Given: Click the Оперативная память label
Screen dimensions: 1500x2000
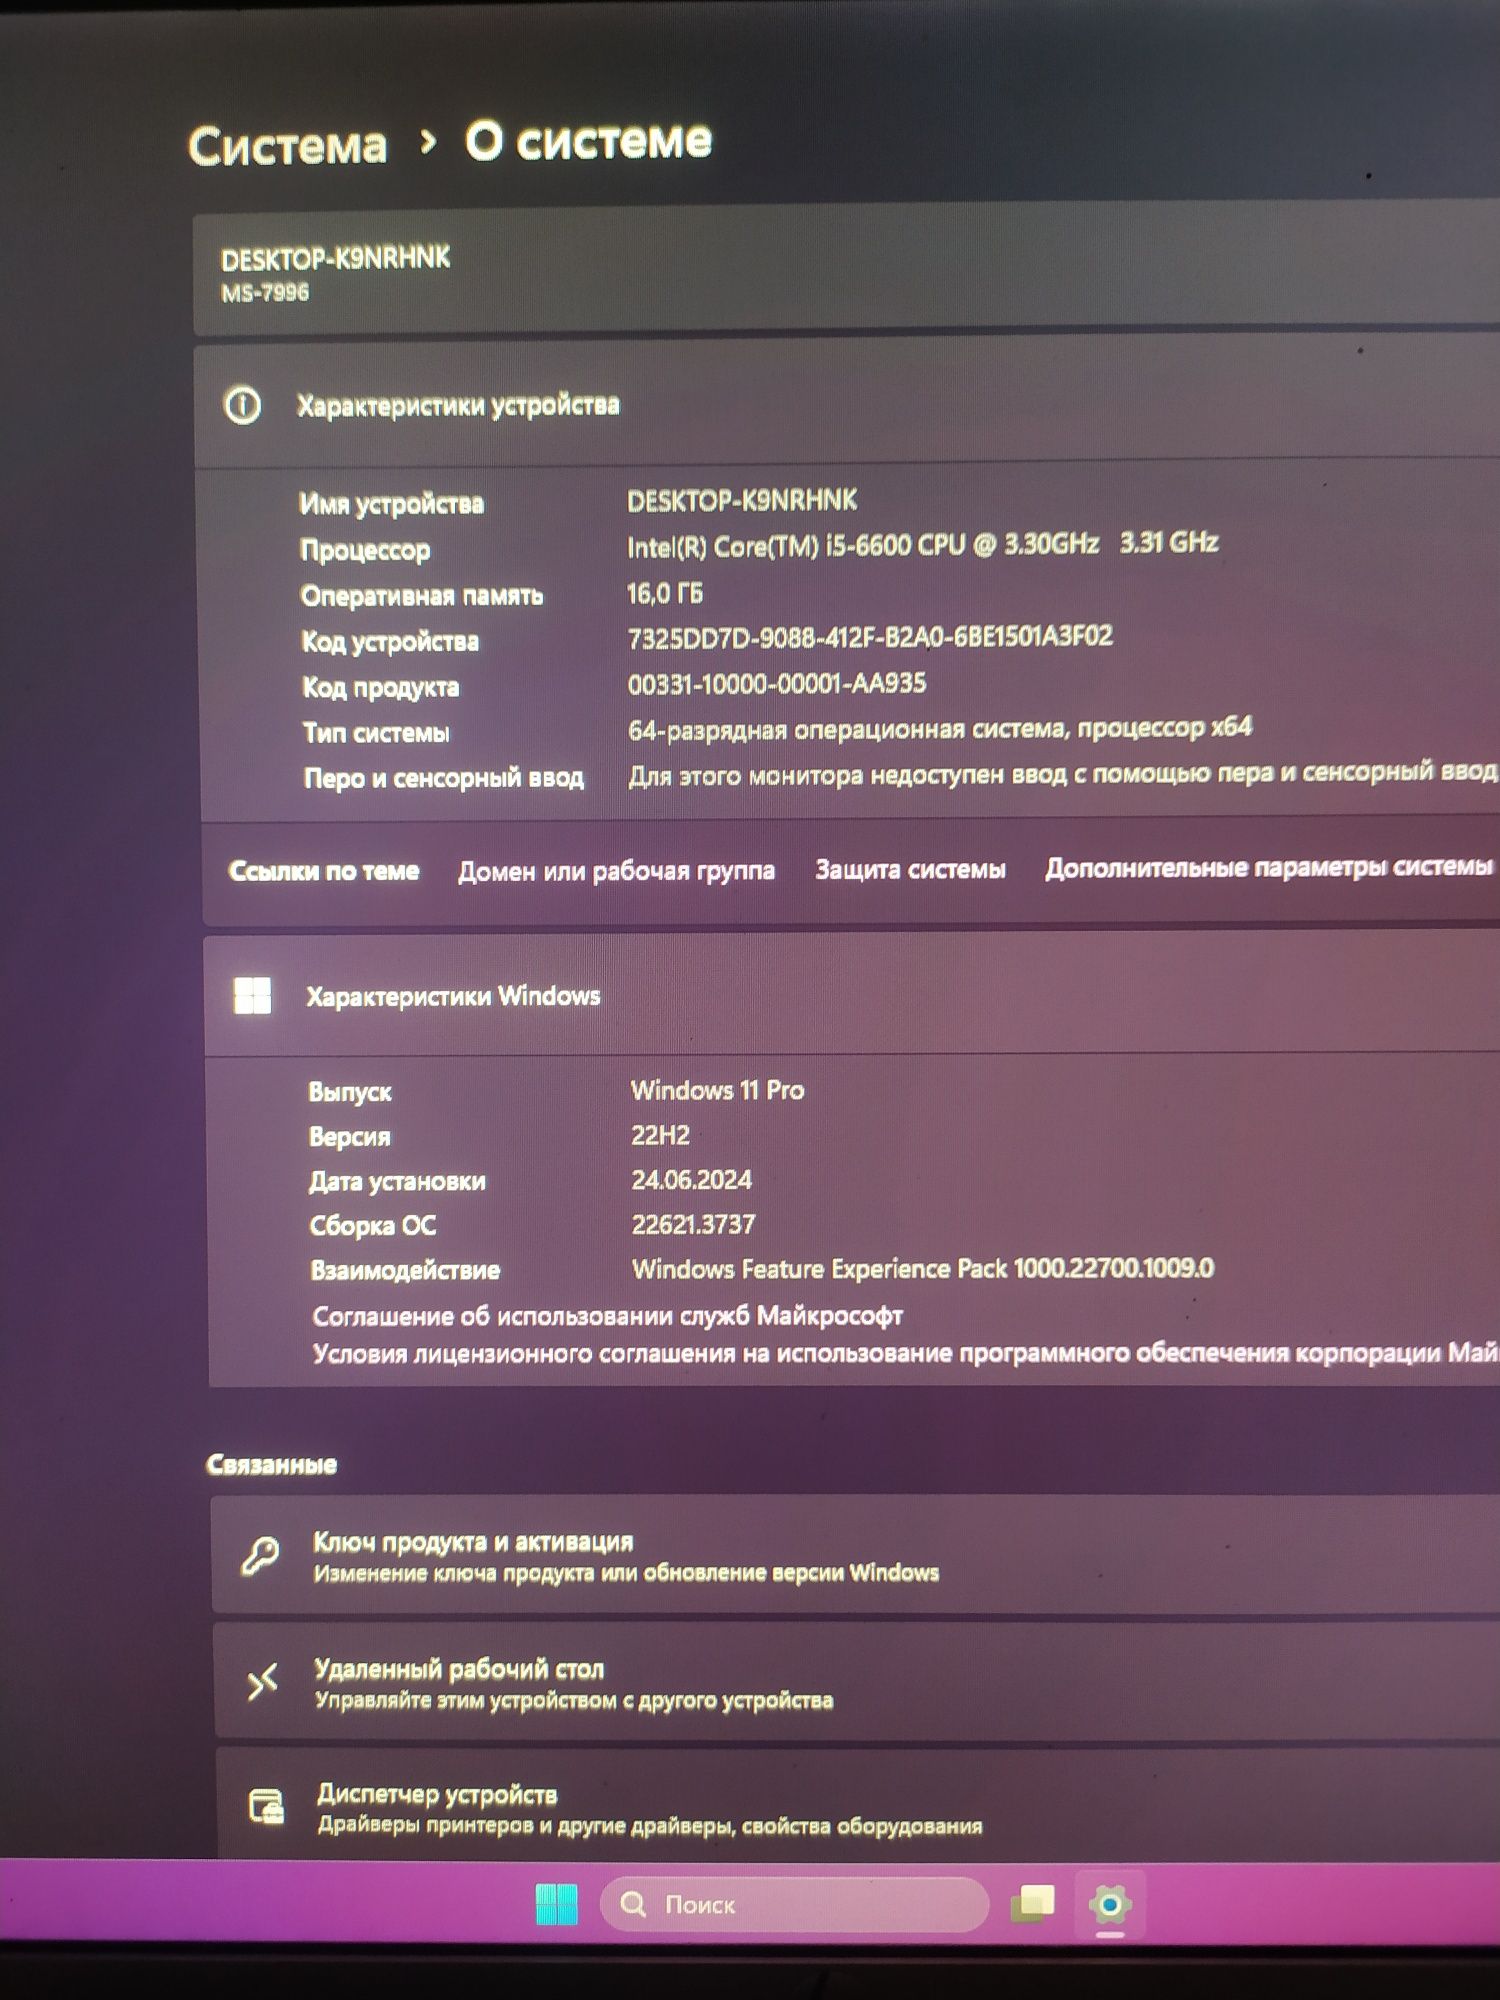Looking at the screenshot, I should (422, 596).
